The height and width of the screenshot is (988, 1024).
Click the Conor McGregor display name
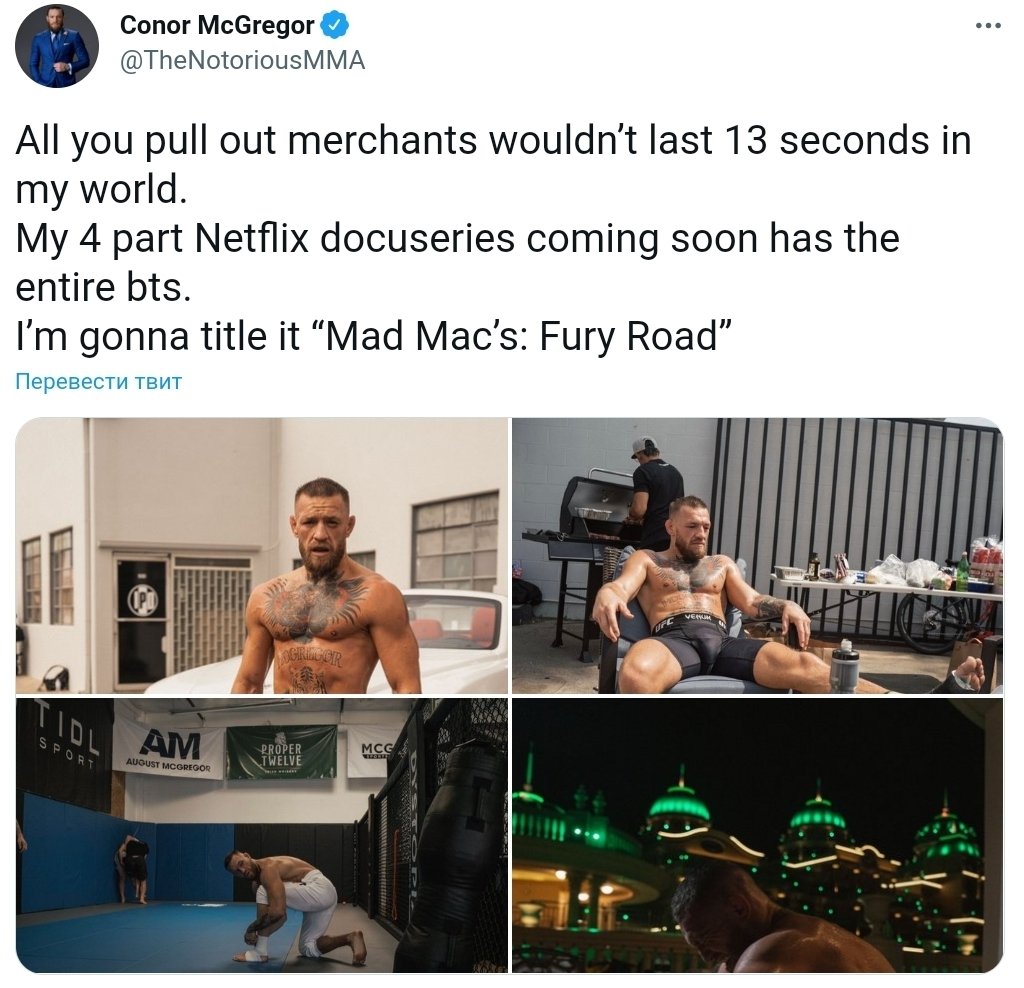(217, 25)
